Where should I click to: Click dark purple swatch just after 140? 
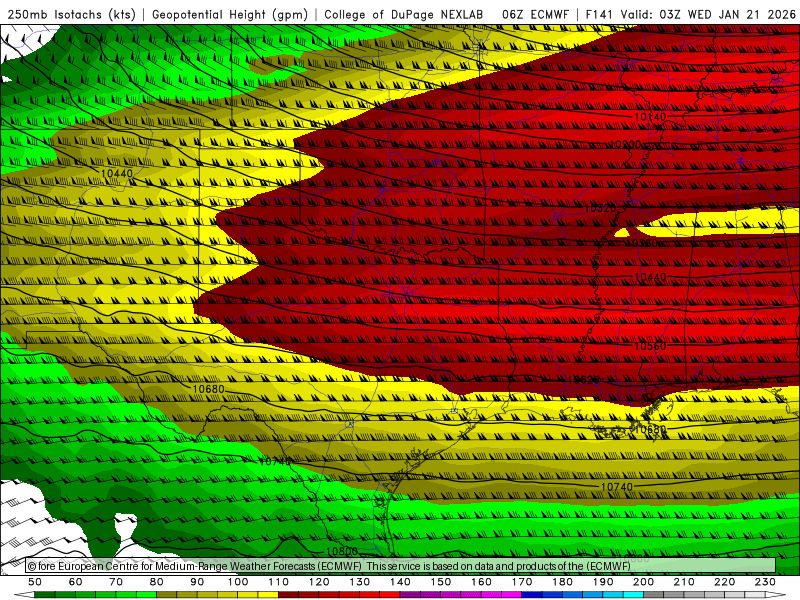(x=410, y=595)
